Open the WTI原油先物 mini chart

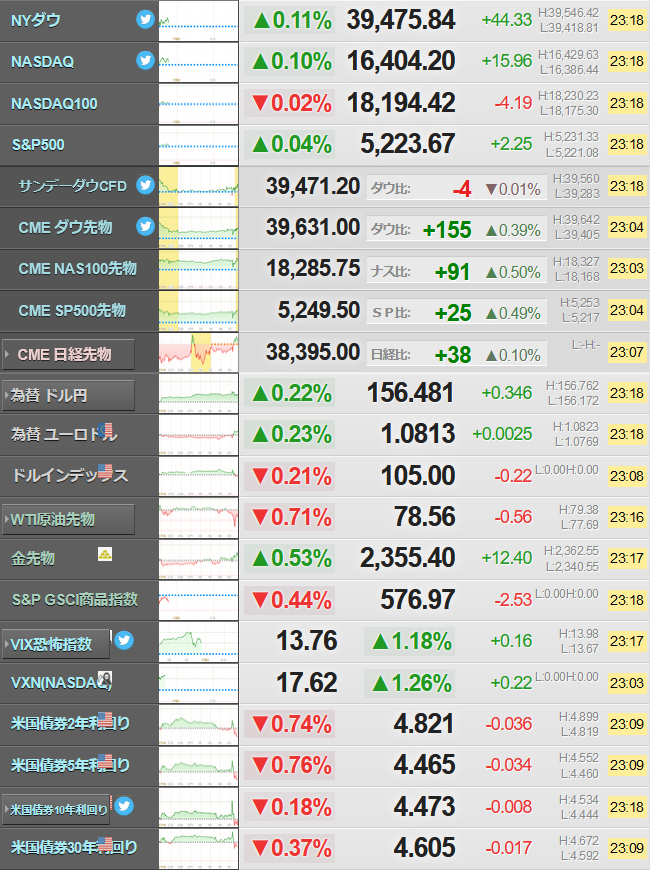[199, 518]
